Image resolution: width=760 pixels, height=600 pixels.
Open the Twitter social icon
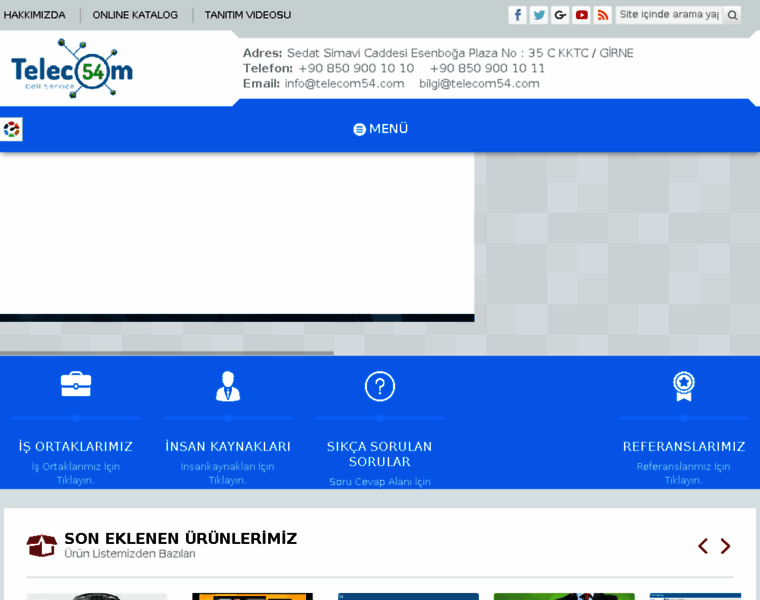pyautogui.click(x=539, y=15)
